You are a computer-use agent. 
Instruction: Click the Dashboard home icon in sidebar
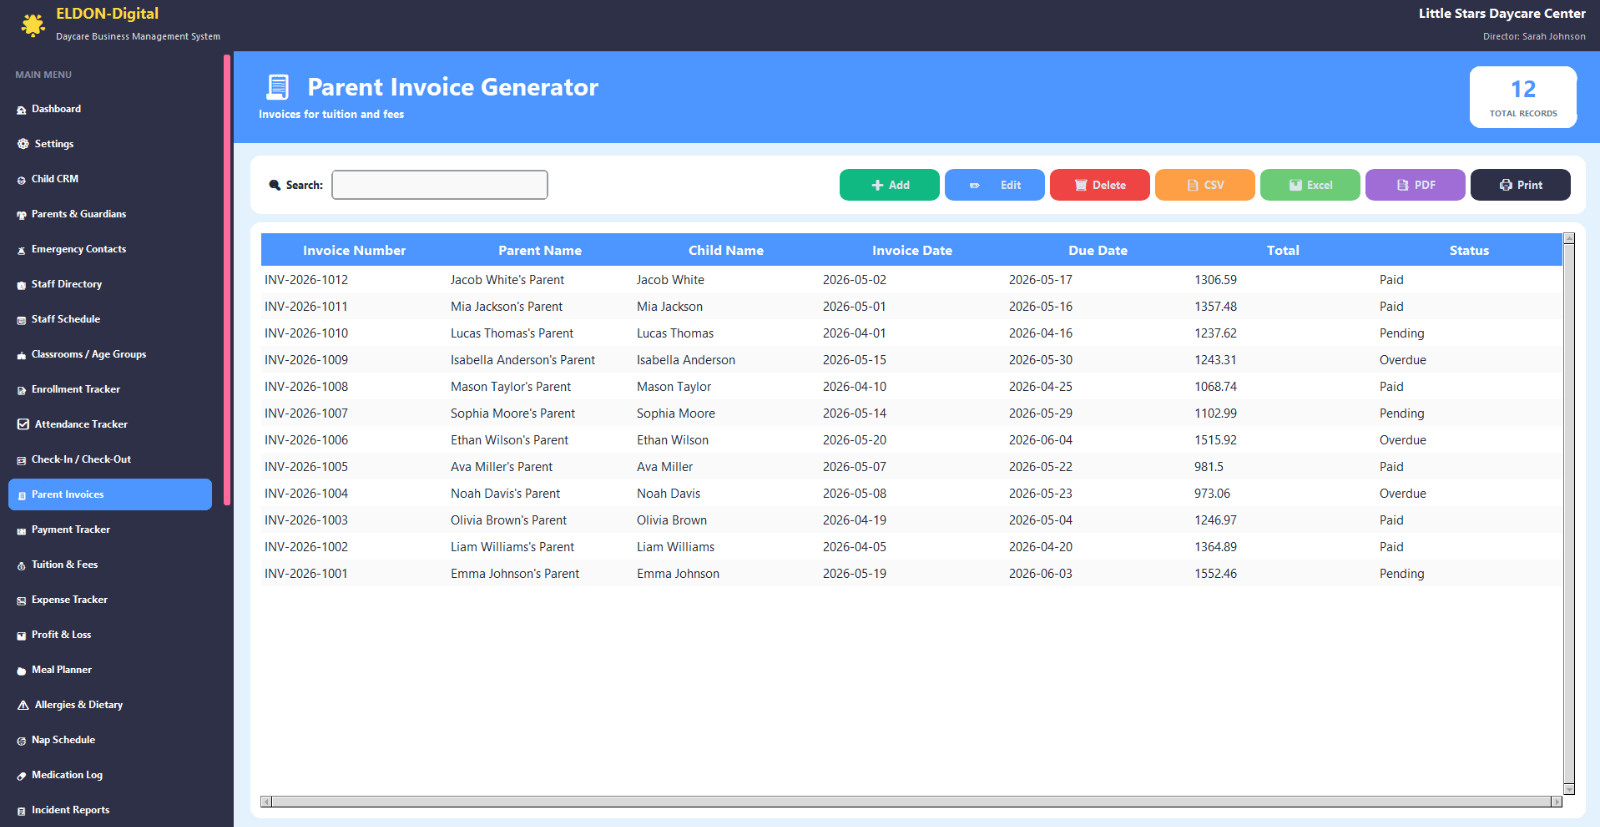[21, 110]
